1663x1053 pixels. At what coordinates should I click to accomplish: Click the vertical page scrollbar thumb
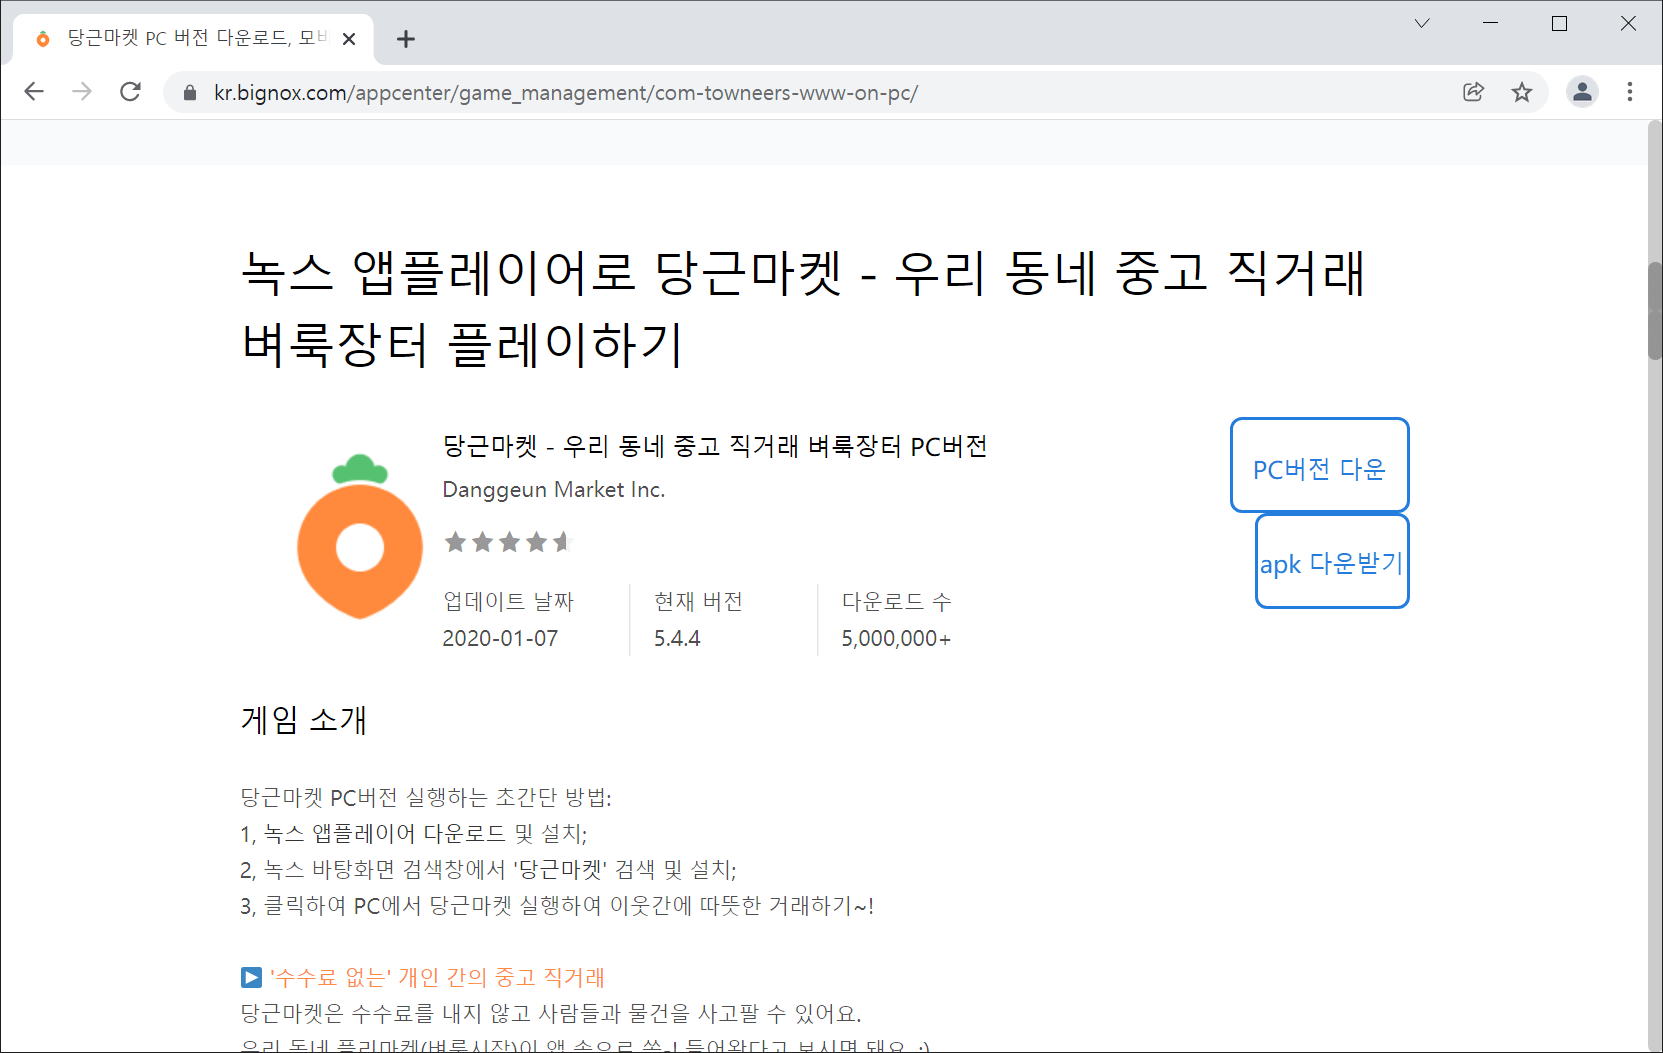(x=1655, y=310)
